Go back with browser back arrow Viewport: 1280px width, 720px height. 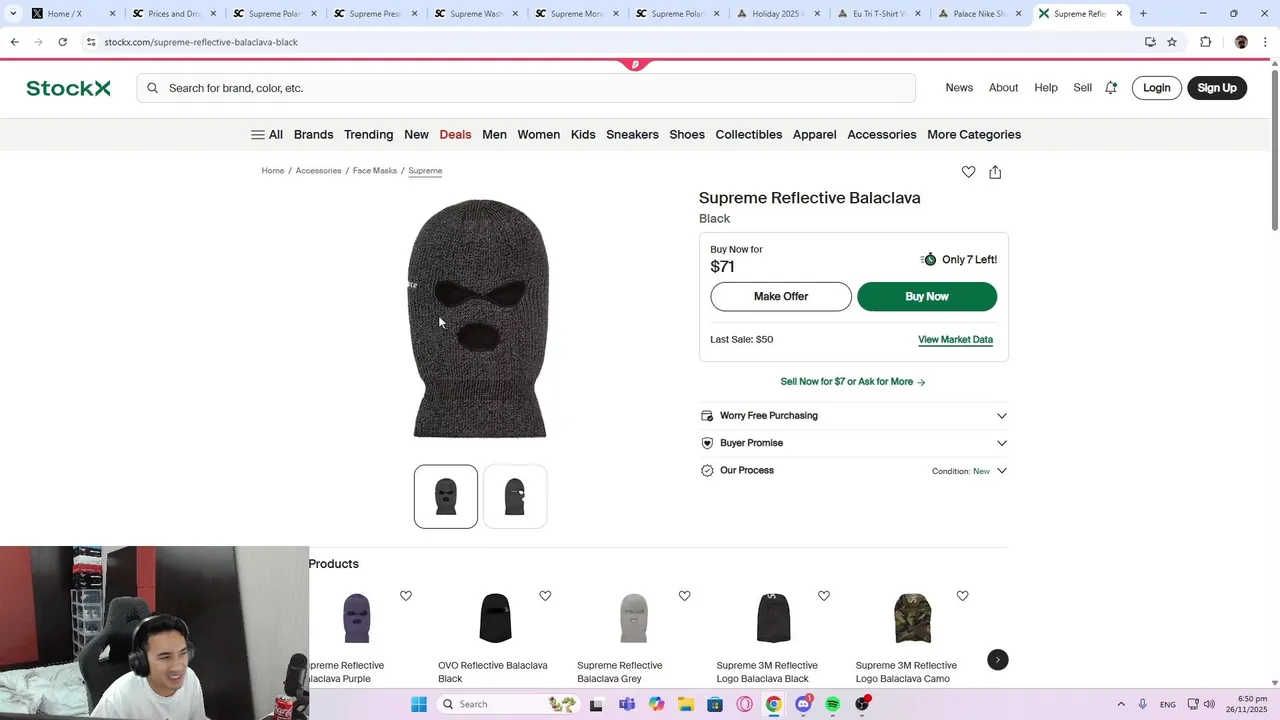click(x=14, y=42)
